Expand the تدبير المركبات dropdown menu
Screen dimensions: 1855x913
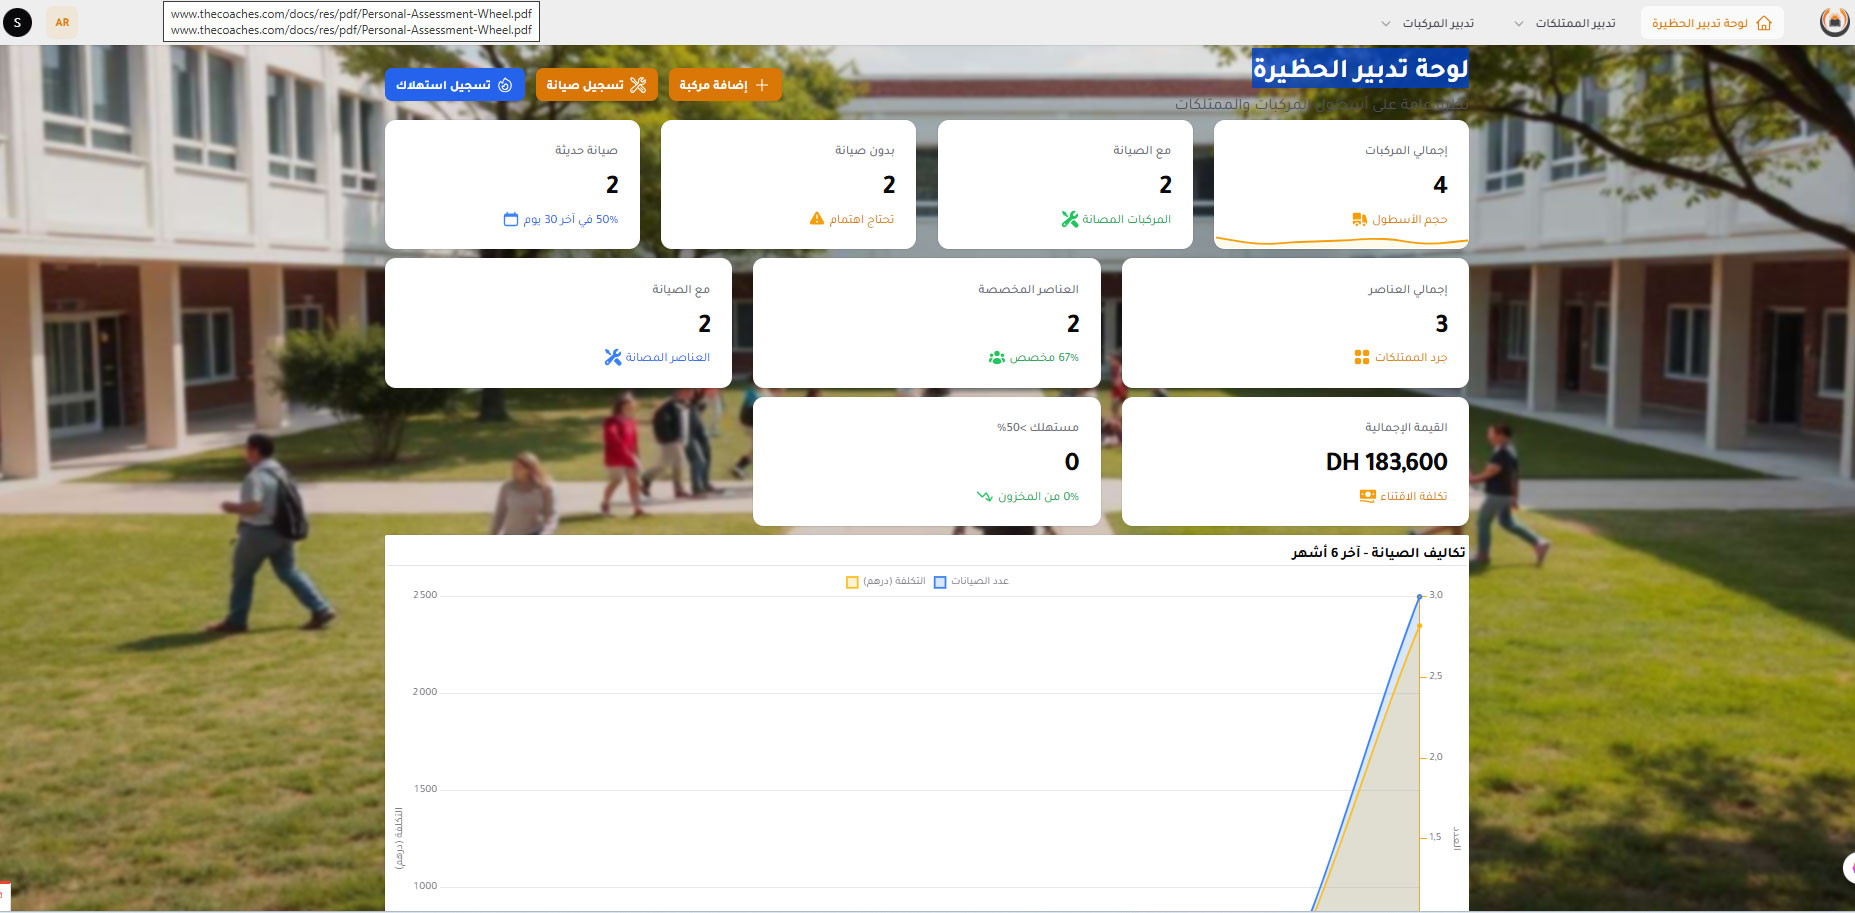coord(1428,23)
